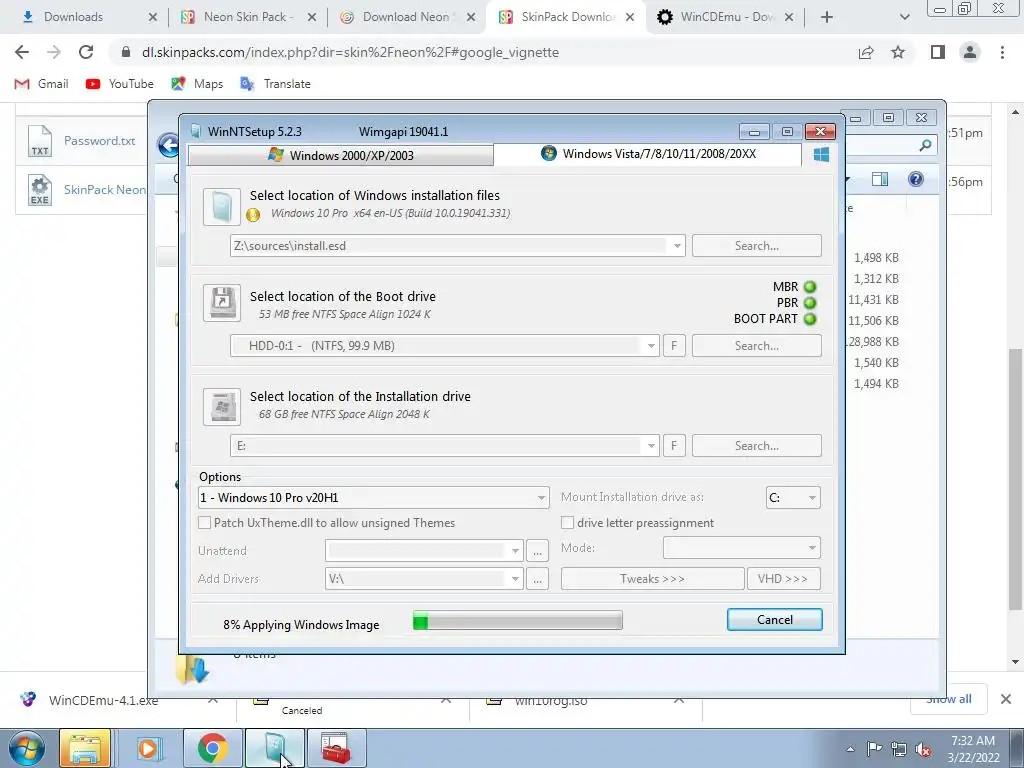Click the browser page vertical scrollbar
The width and height of the screenshot is (1024, 768).
[1015, 480]
